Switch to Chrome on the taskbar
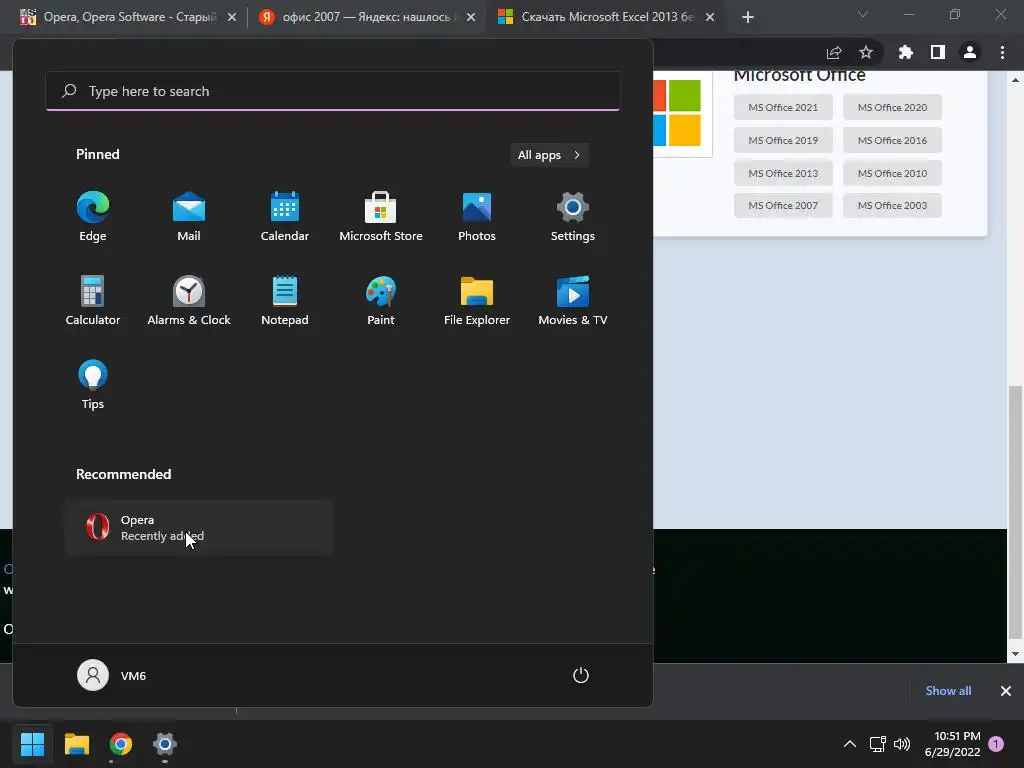 click(121, 744)
